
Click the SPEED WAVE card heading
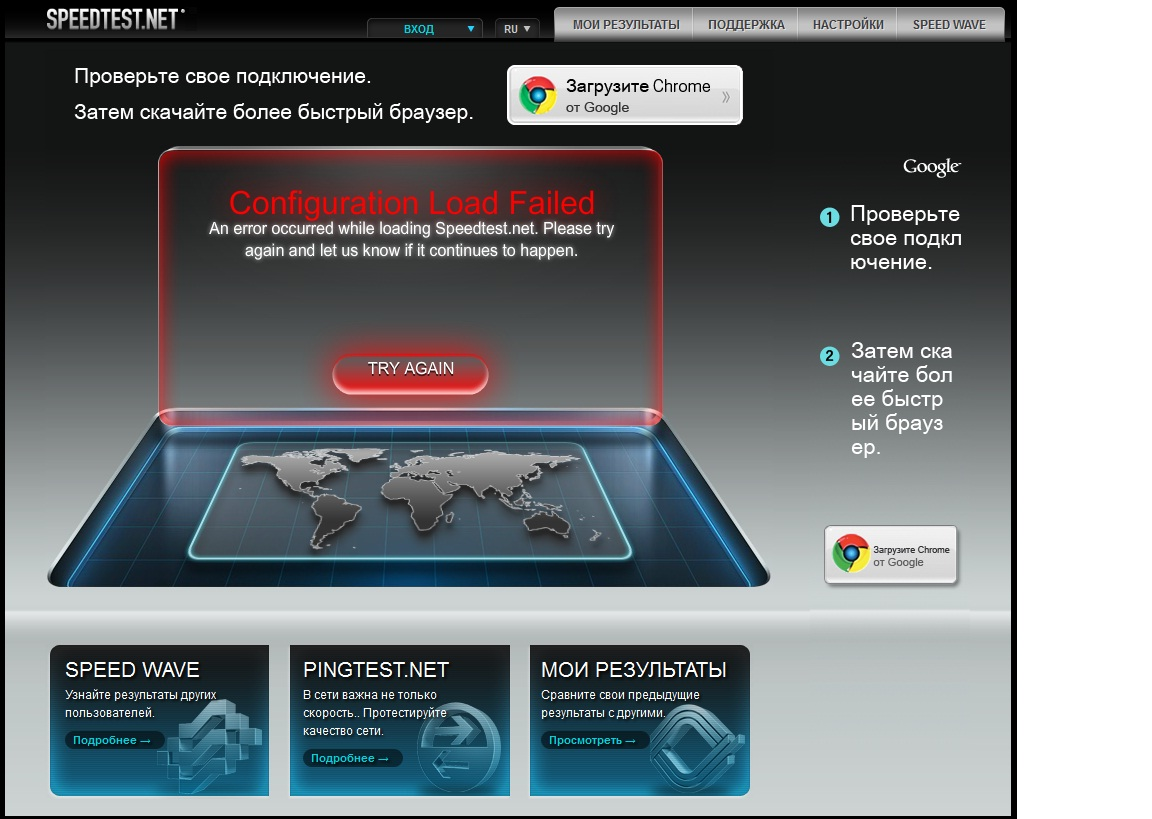132,670
